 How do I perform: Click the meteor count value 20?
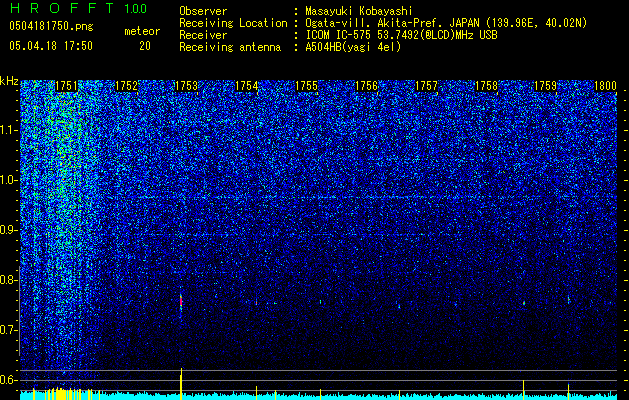point(145,46)
